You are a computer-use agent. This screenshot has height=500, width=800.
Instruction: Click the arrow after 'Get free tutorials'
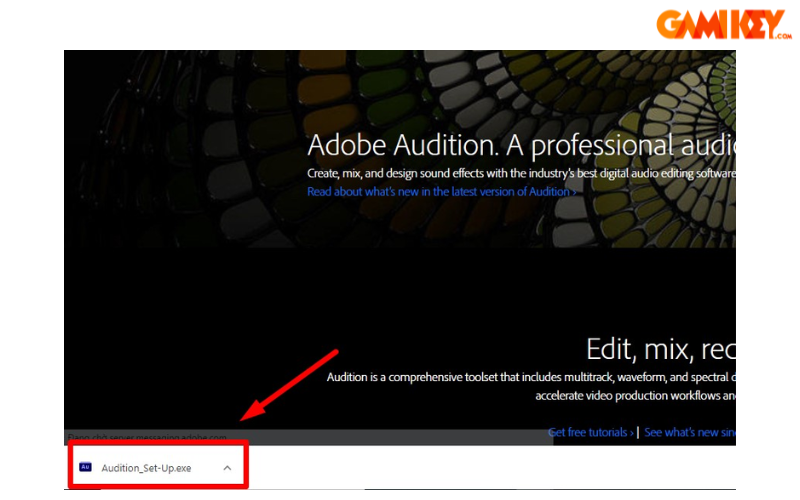(x=631, y=432)
